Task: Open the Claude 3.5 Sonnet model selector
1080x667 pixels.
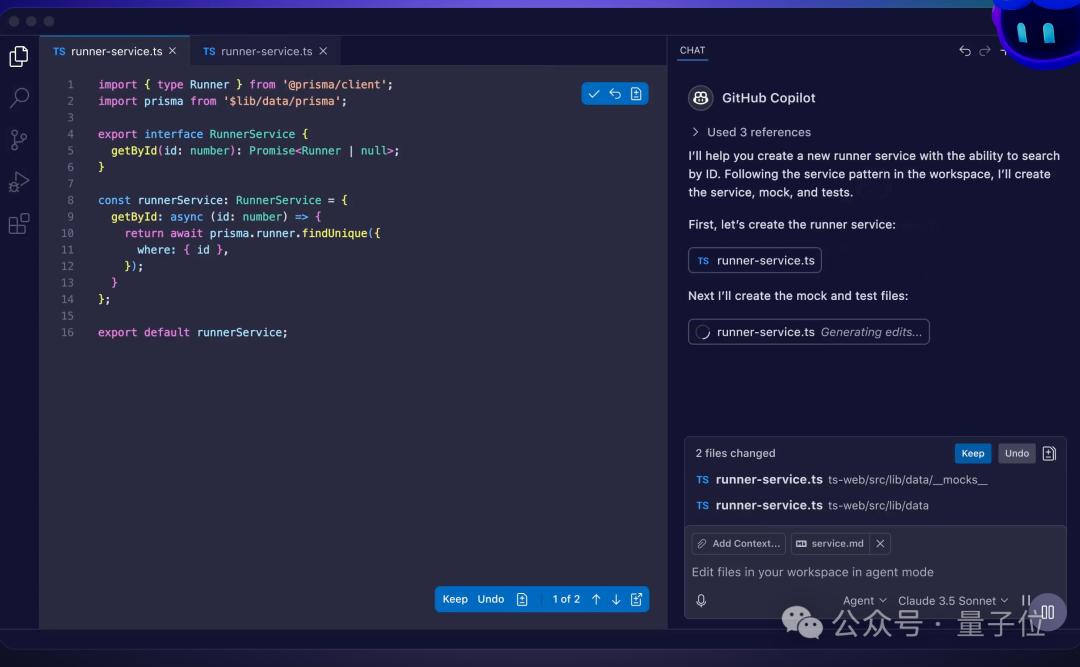Action: point(950,600)
